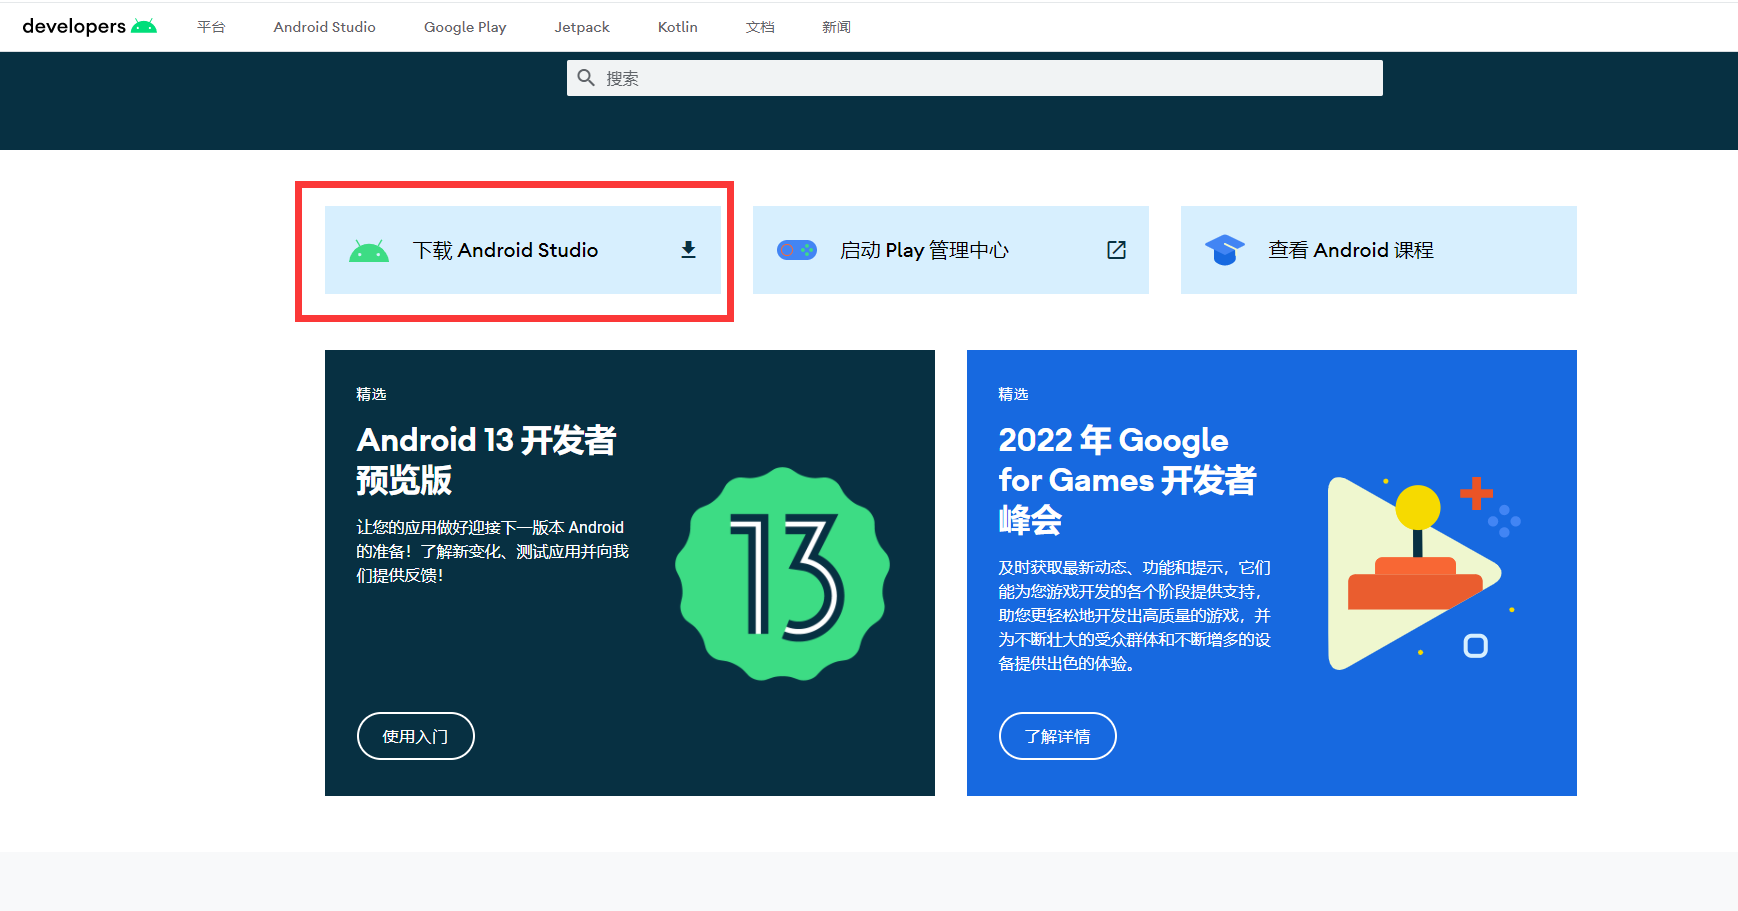Click the 2022 年 Google for Games 开发者峰会 heading
This screenshot has height=911, width=1738.
[x=1128, y=480]
